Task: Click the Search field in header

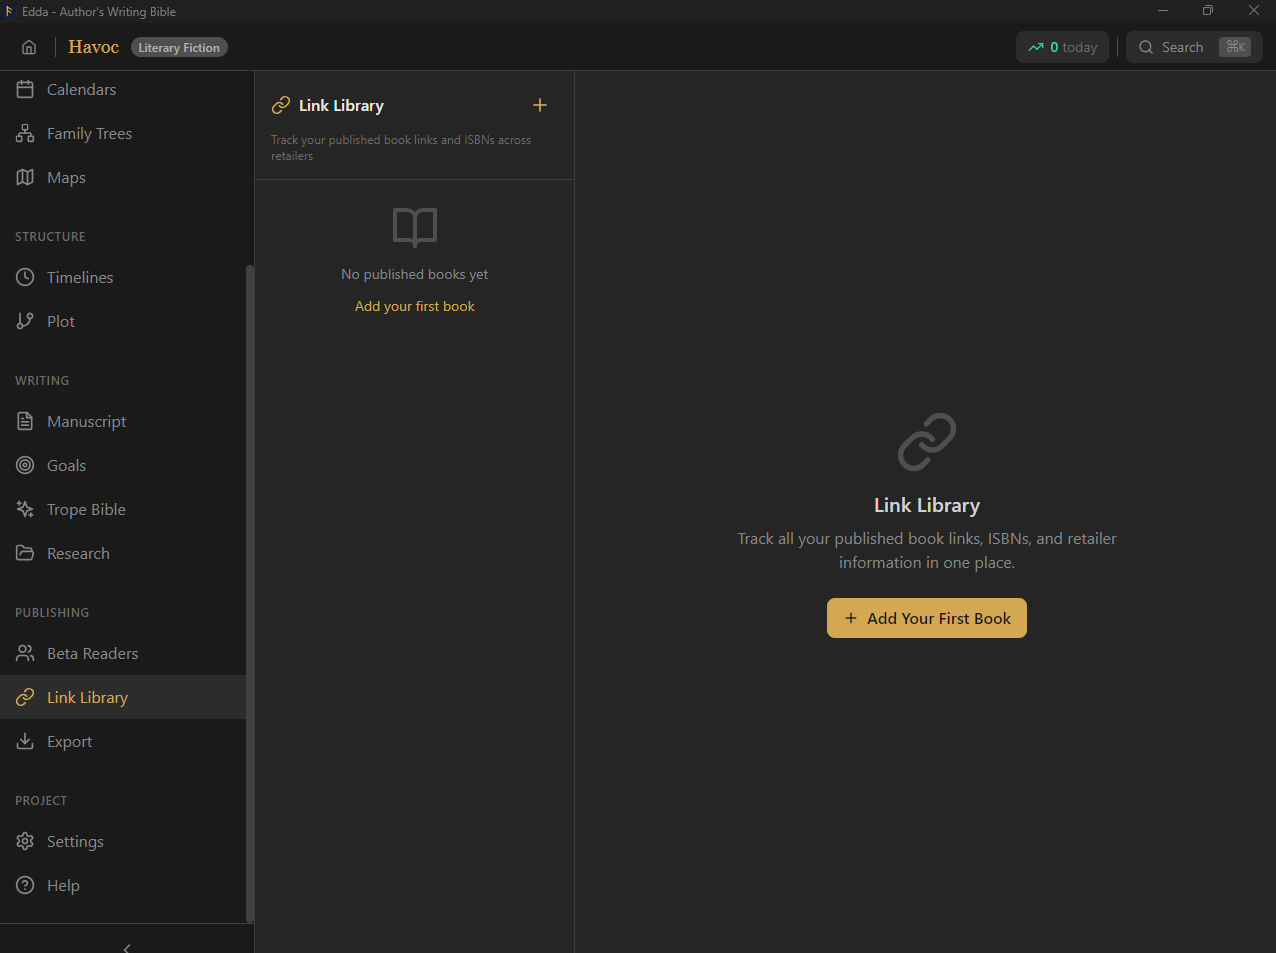Action: coord(1194,47)
